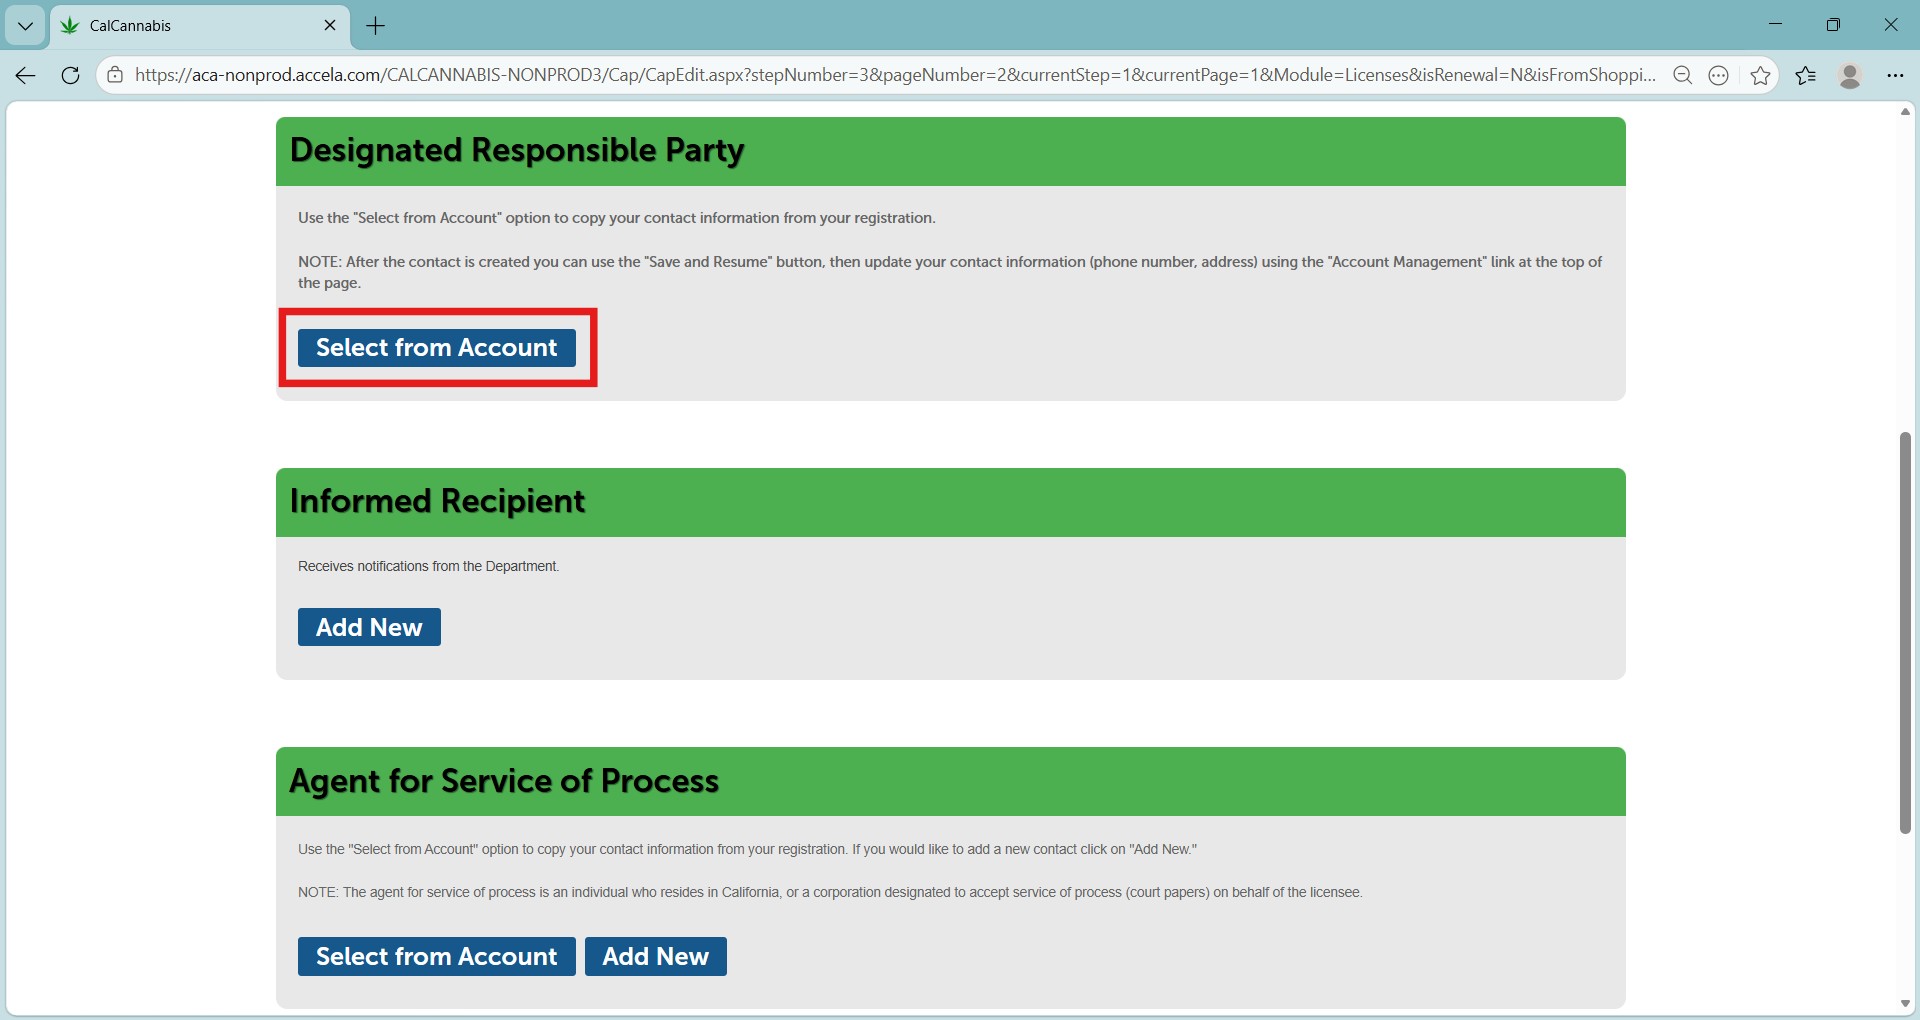Click the scrollbar up arrow
The image size is (1920, 1020).
click(x=1905, y=111)
